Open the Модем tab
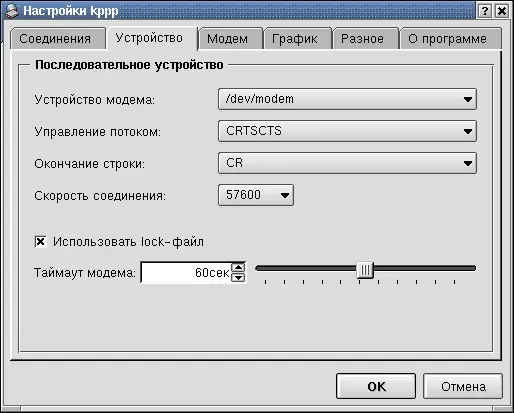Viewport: 514px width, 413px height. pyautogui.click(x=230, y=39)
